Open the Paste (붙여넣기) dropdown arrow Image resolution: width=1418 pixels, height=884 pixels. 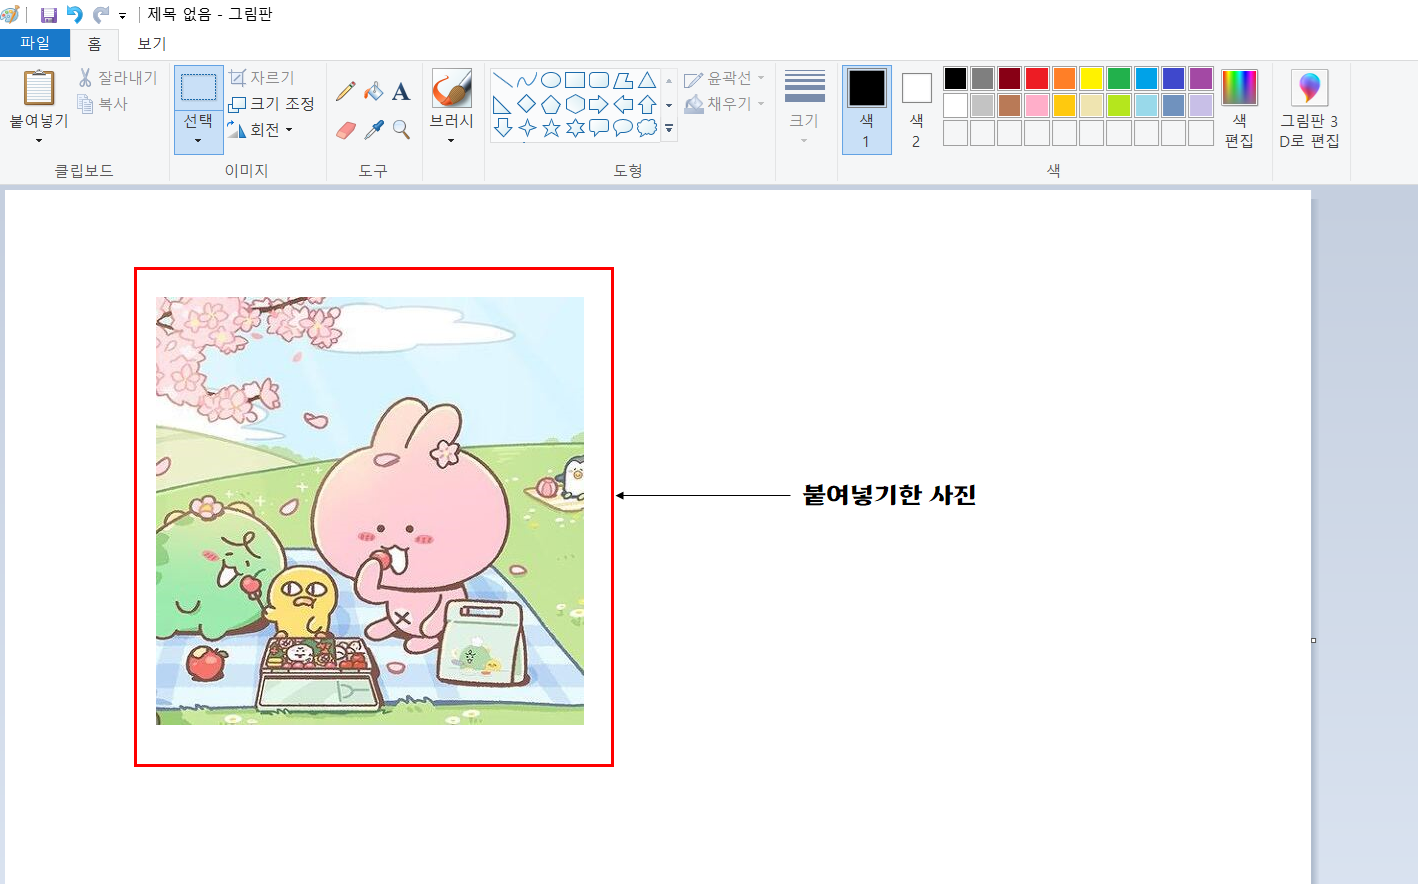[39, 141]
